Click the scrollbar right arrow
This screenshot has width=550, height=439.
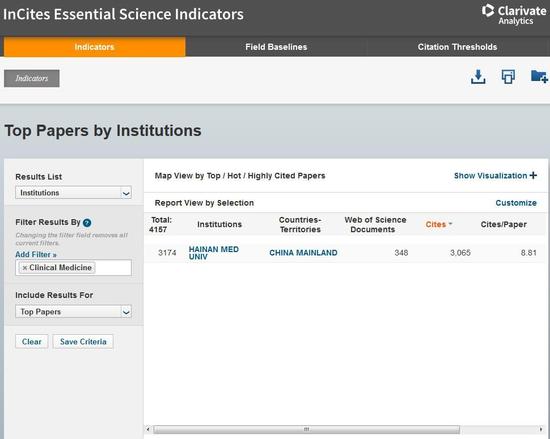pyautogui.click(x=541, y=429)
